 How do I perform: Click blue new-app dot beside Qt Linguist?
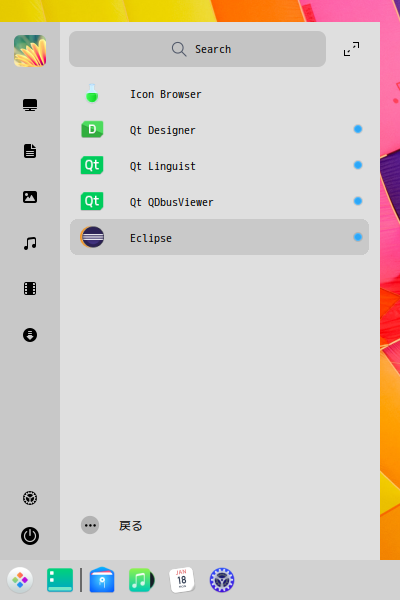coord(358,165)
